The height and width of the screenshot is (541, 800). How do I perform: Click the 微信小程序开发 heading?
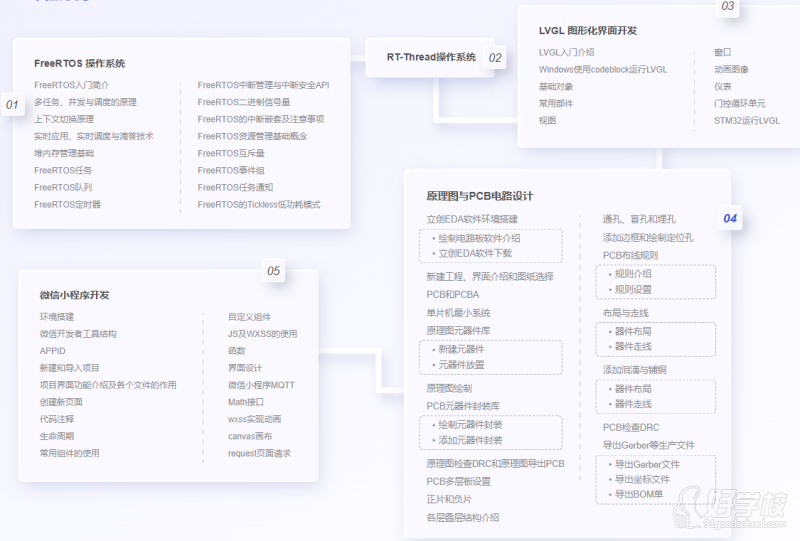pos(75,295)
